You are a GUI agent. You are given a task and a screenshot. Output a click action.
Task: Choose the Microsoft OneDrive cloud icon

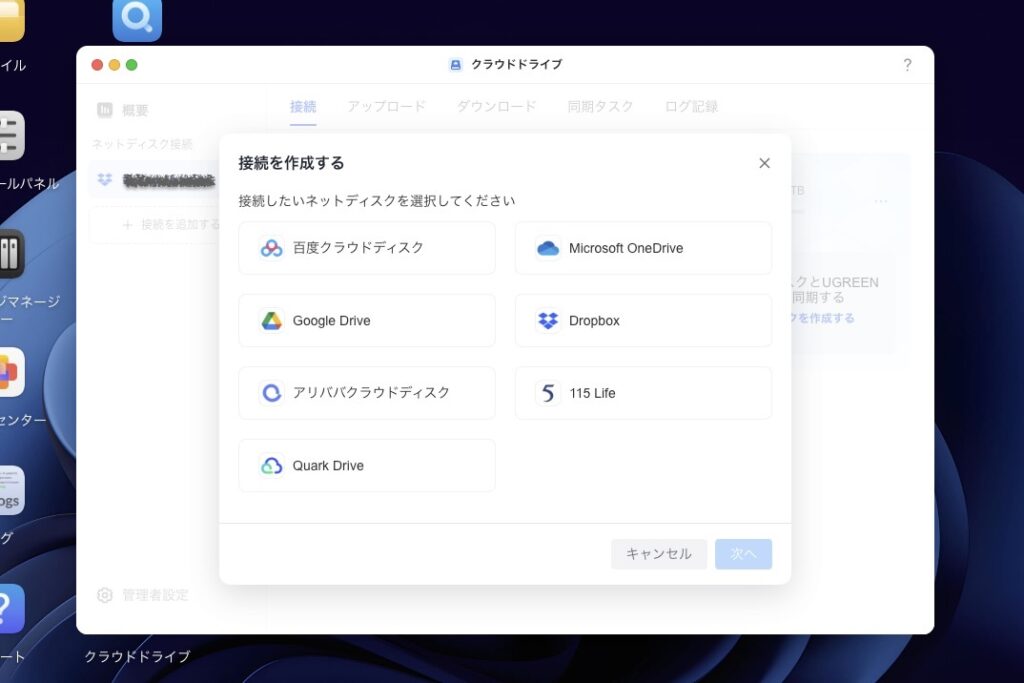pyautogui.click(x=548, y=248)
